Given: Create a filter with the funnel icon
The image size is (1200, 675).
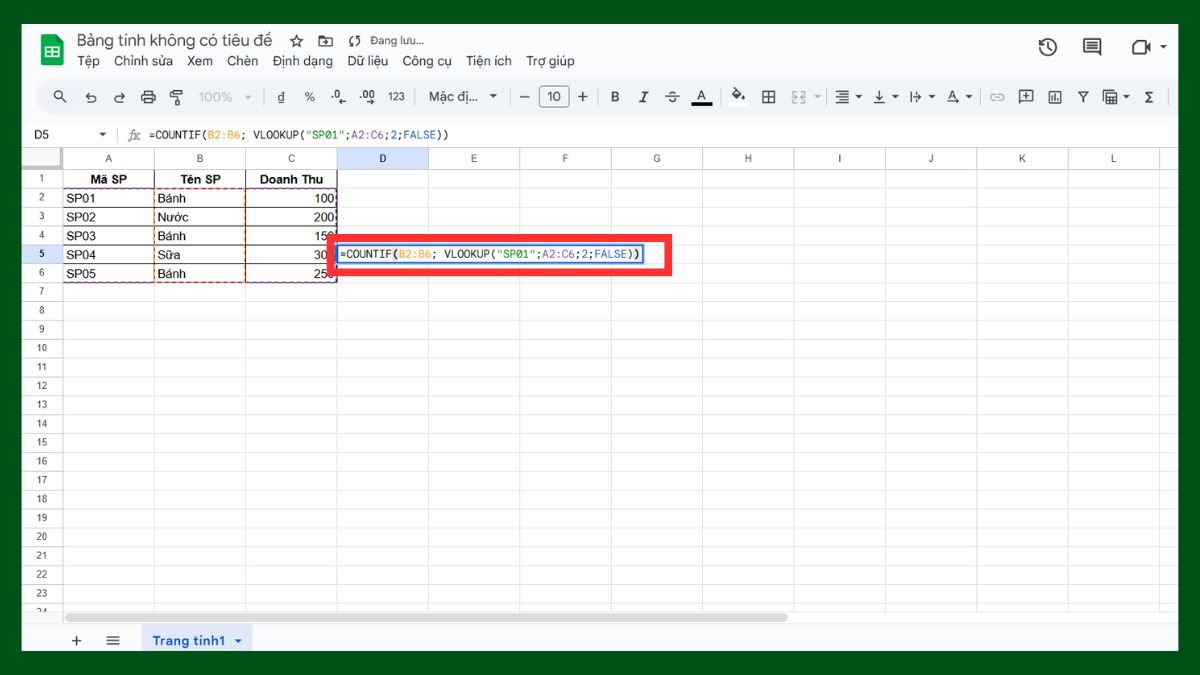Looking at the screenshot, I should 1083,97.
